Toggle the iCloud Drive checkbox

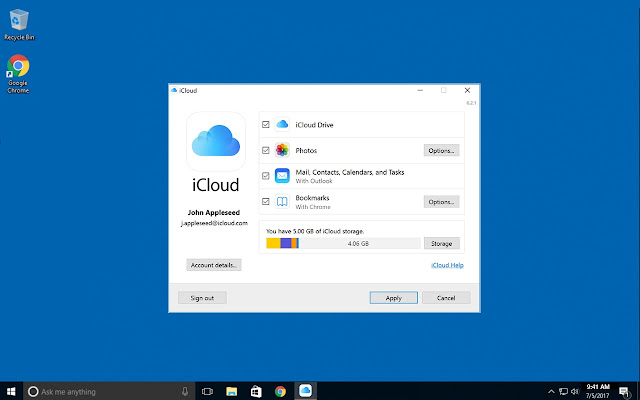tap(266, 124)
